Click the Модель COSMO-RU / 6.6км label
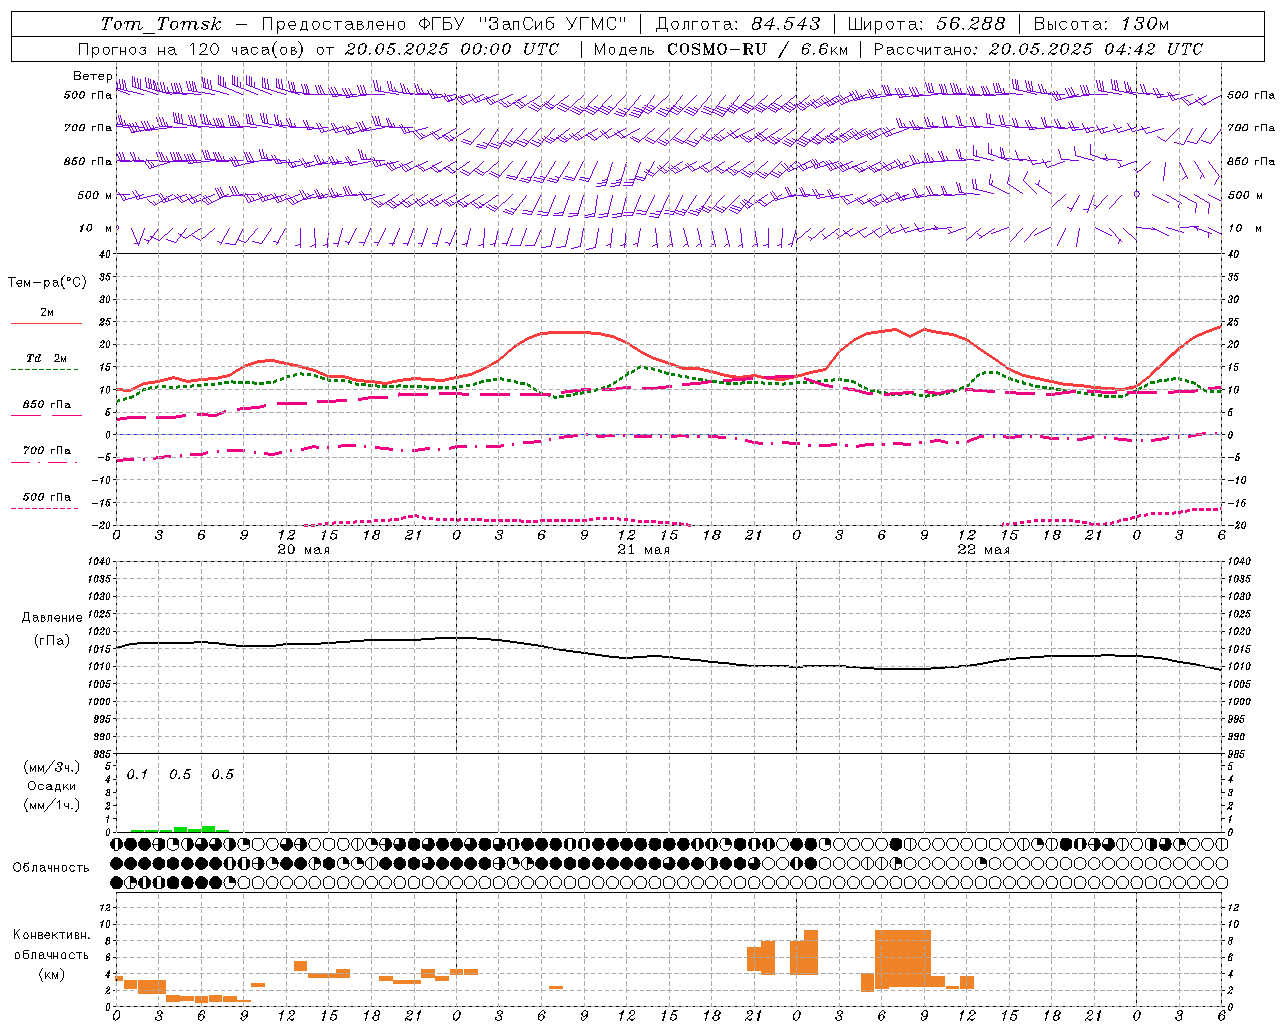 (721, 49)
